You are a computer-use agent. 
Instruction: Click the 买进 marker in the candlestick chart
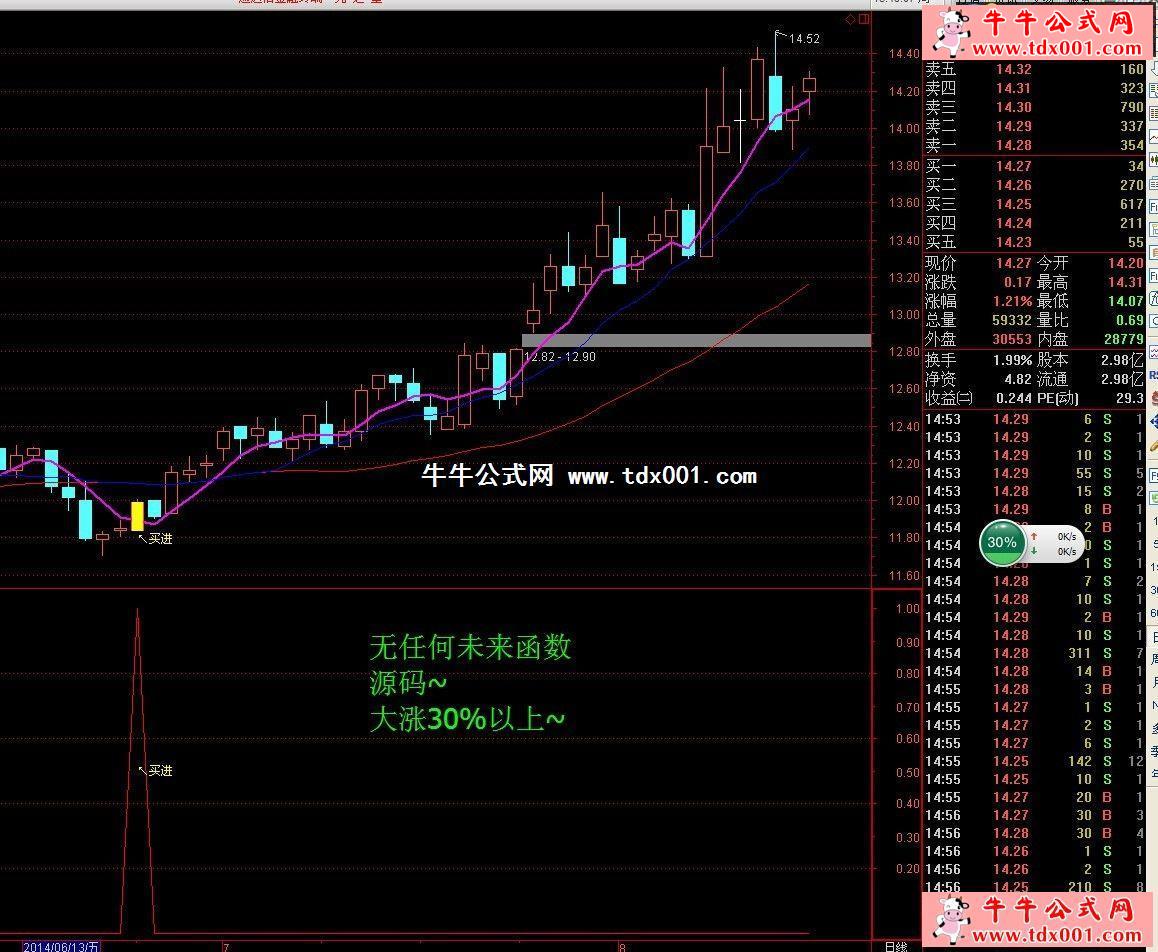click(x=160, y=538)
